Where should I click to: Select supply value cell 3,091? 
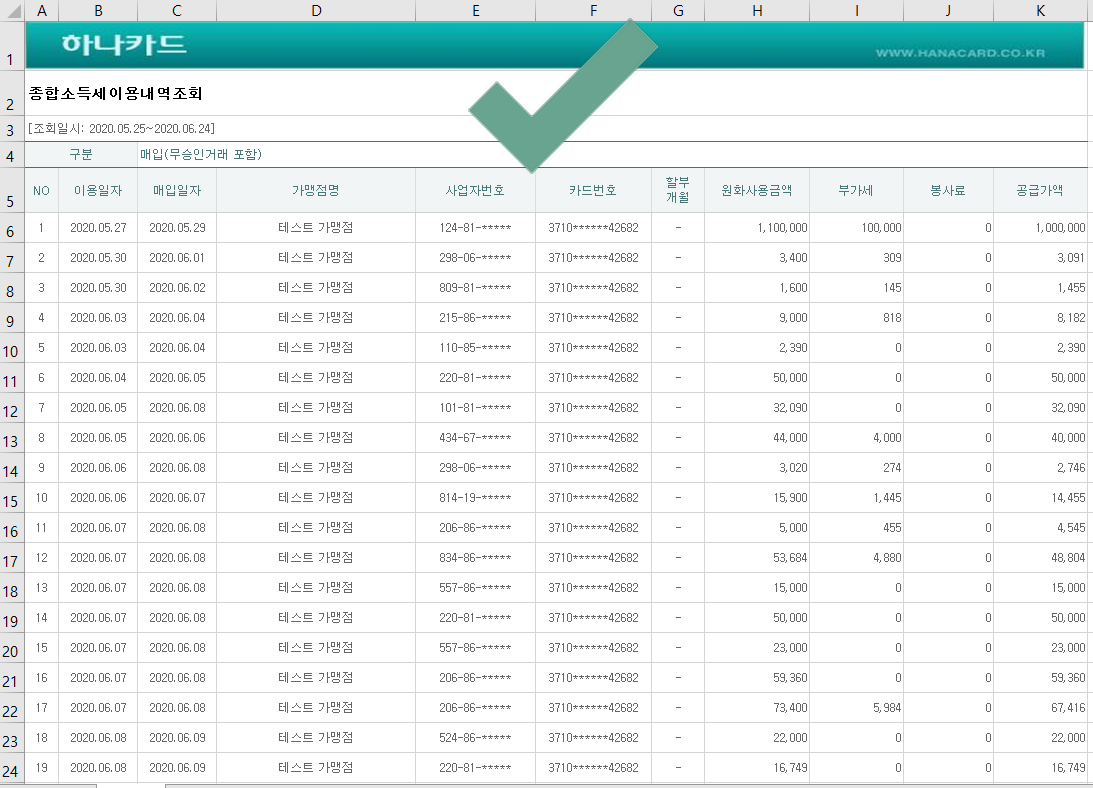[x=1040, y=258]
